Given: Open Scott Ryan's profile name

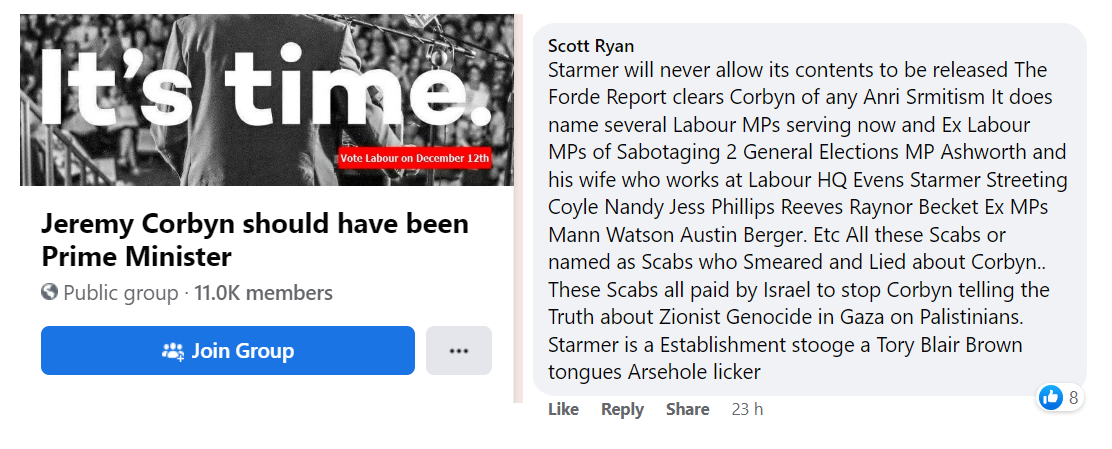Looking at the screenshot, I should [591, 46].
